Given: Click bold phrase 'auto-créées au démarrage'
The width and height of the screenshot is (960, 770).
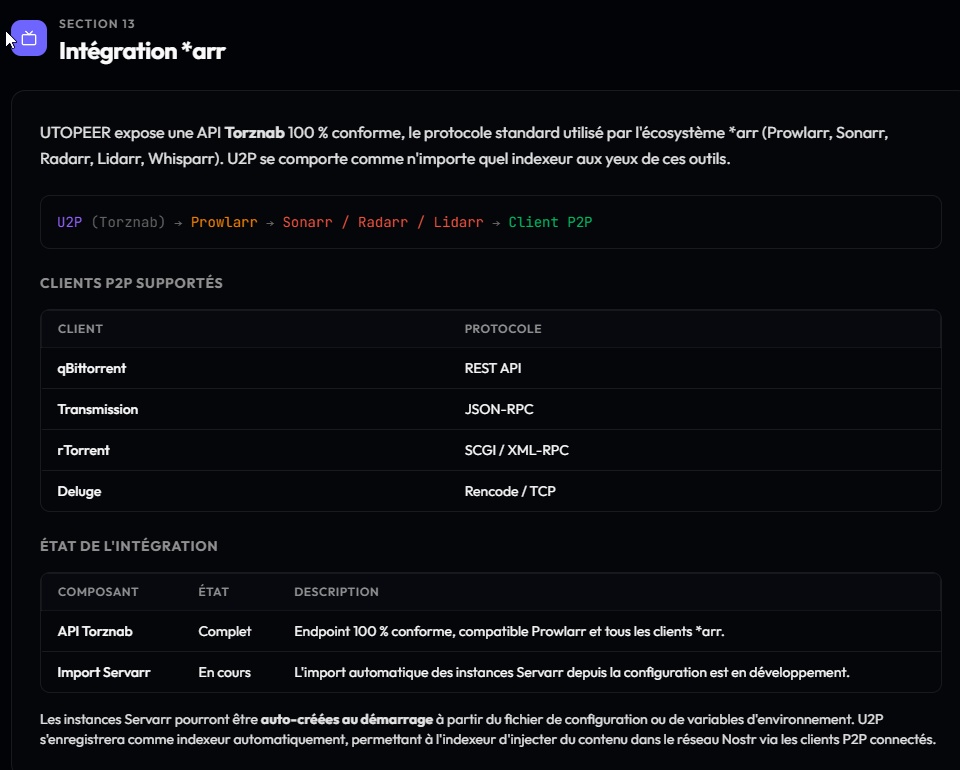Looking at the screenshot, I should [347, 719].
